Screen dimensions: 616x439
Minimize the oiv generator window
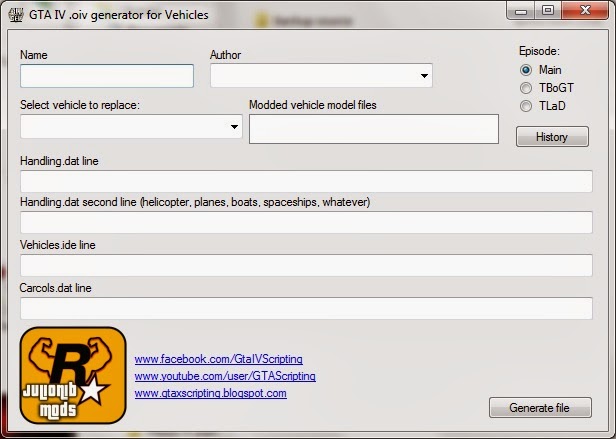521,11
